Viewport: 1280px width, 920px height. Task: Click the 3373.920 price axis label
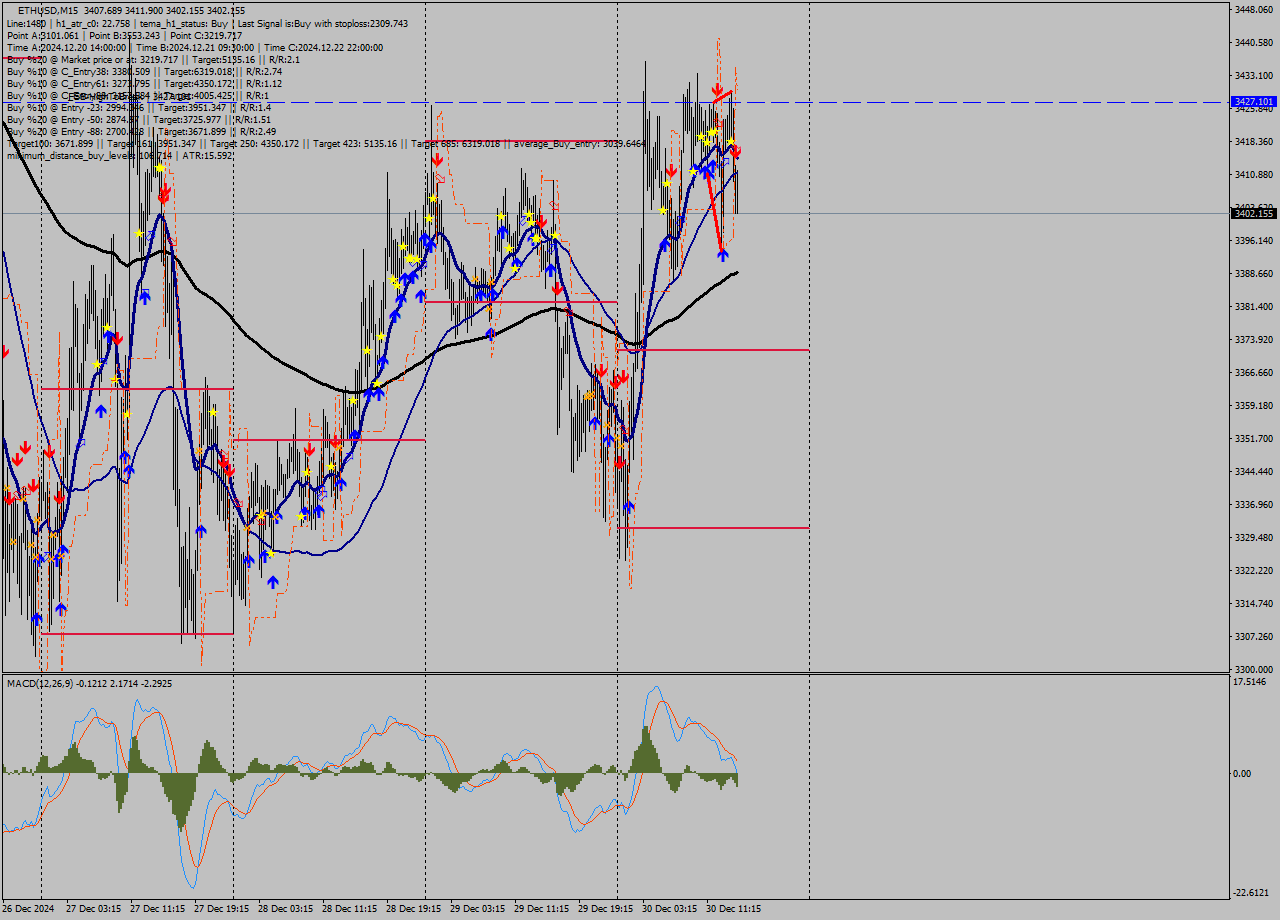click(x=1253, y=339)
